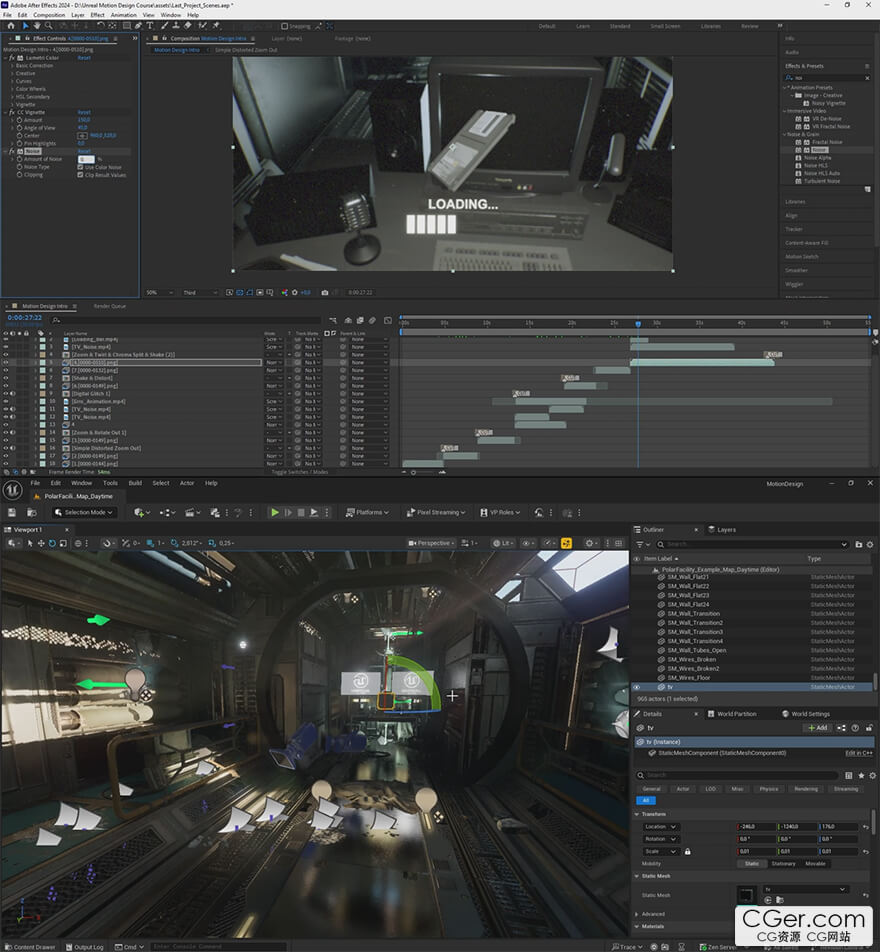The width and height of the screenshot is (880, 952).
Task: Enable the Snapping checkbox
Action: click(x=283, y=26)
